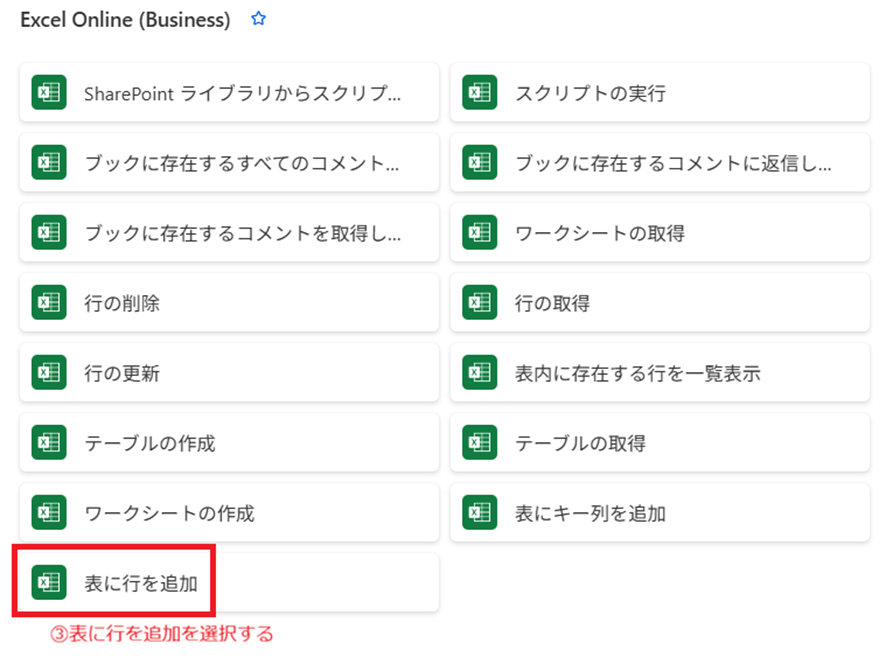The height and width of the screenshot is (664, 886).
Task: Click the スクリプトの実行 action label
Action: coord(590,94)
